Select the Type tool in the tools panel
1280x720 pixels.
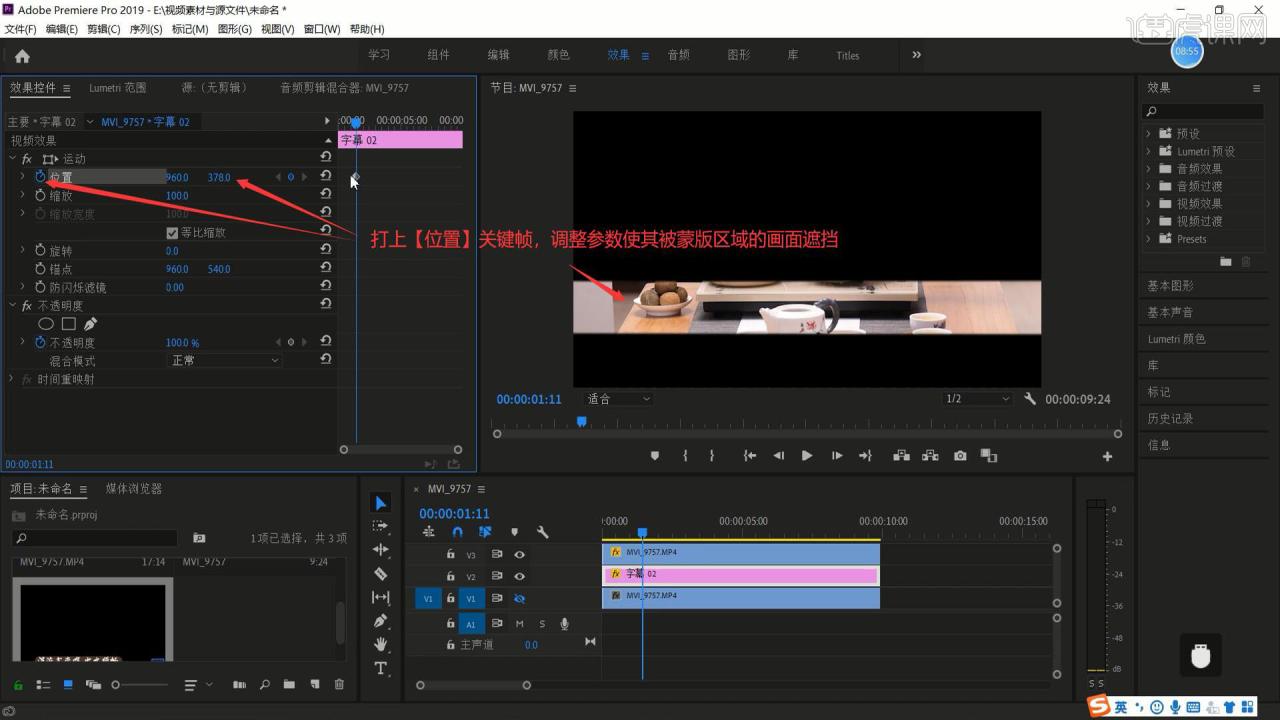point(380,668)
